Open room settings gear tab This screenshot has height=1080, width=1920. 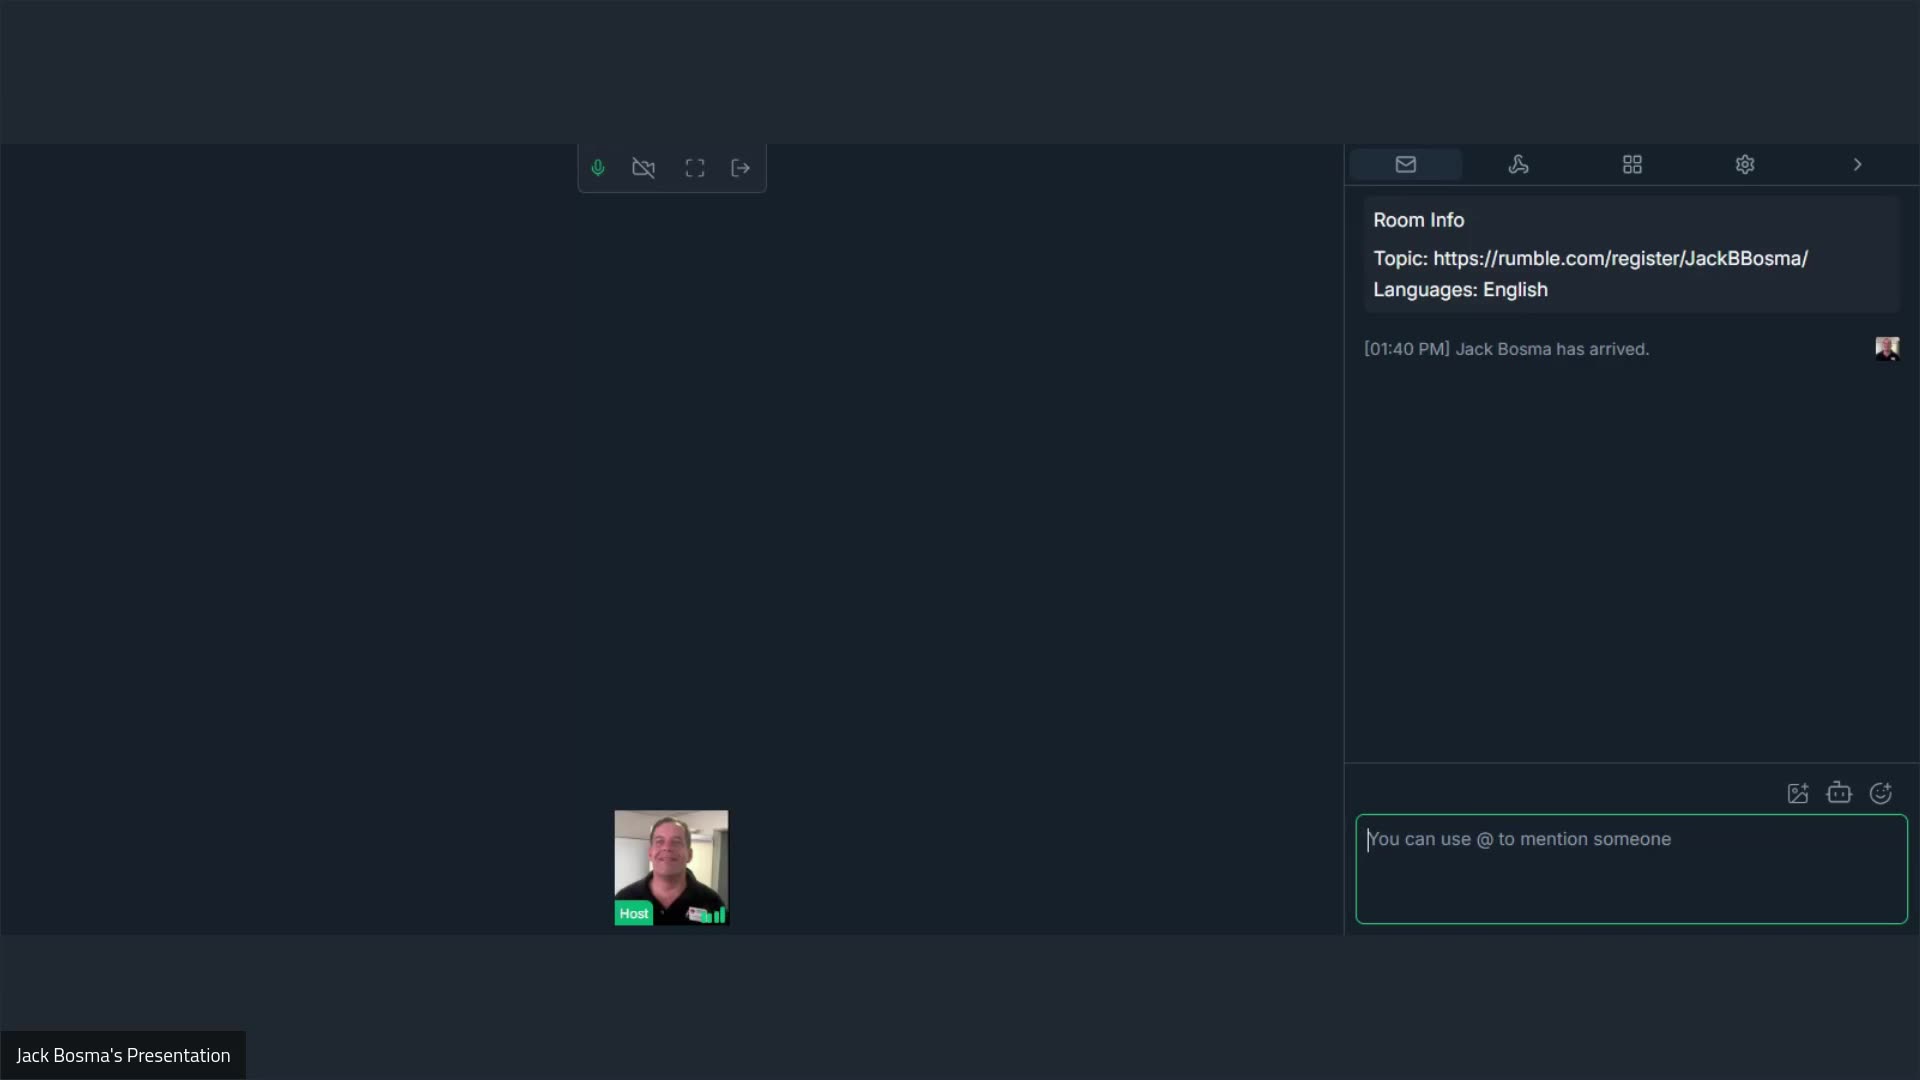click(1745, 164)
